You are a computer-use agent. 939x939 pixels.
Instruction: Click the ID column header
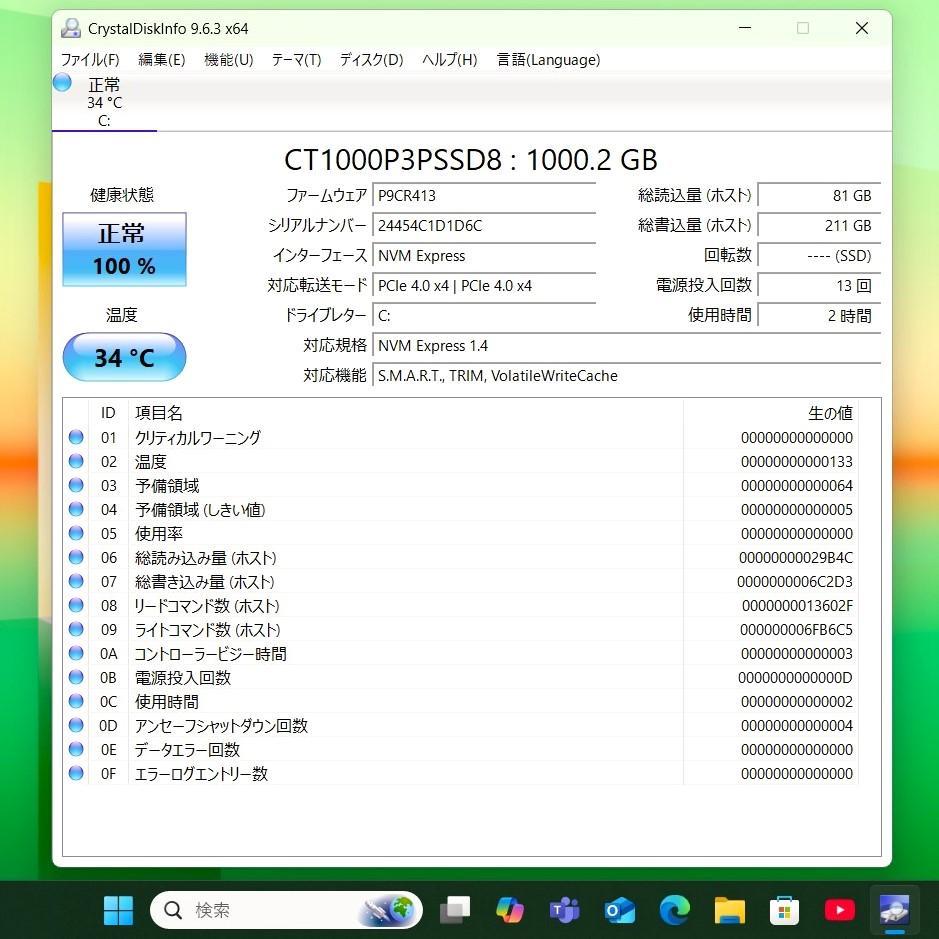coord(108,413)
